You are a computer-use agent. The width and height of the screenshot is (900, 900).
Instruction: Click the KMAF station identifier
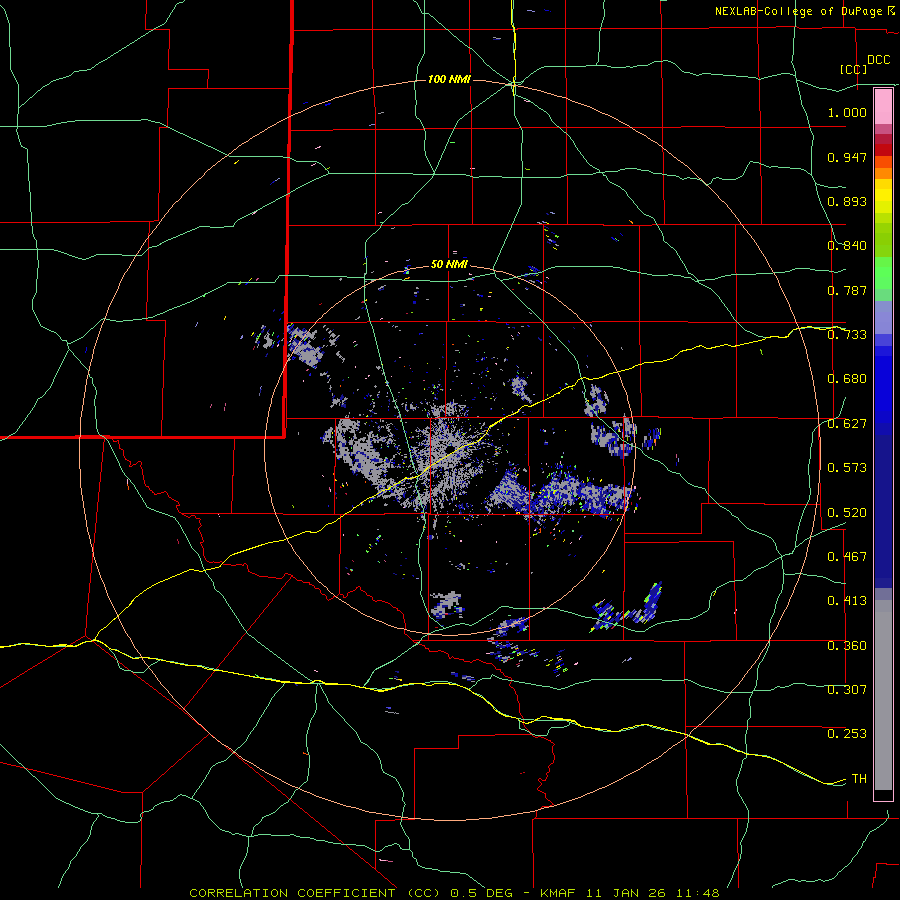[560, 893]
